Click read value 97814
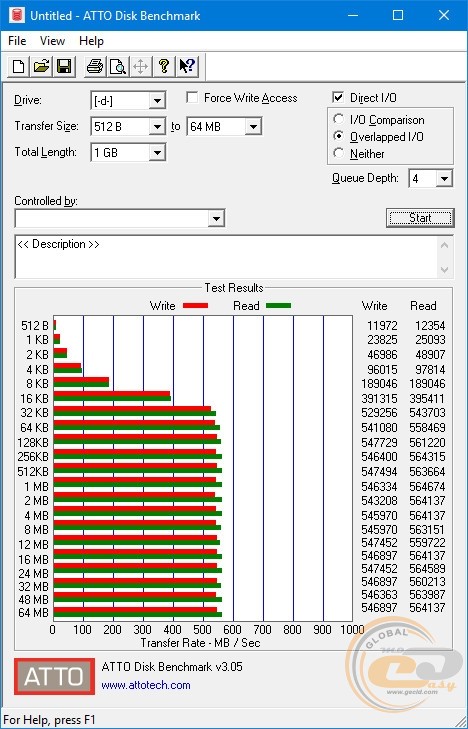 [x=430, y=370]
